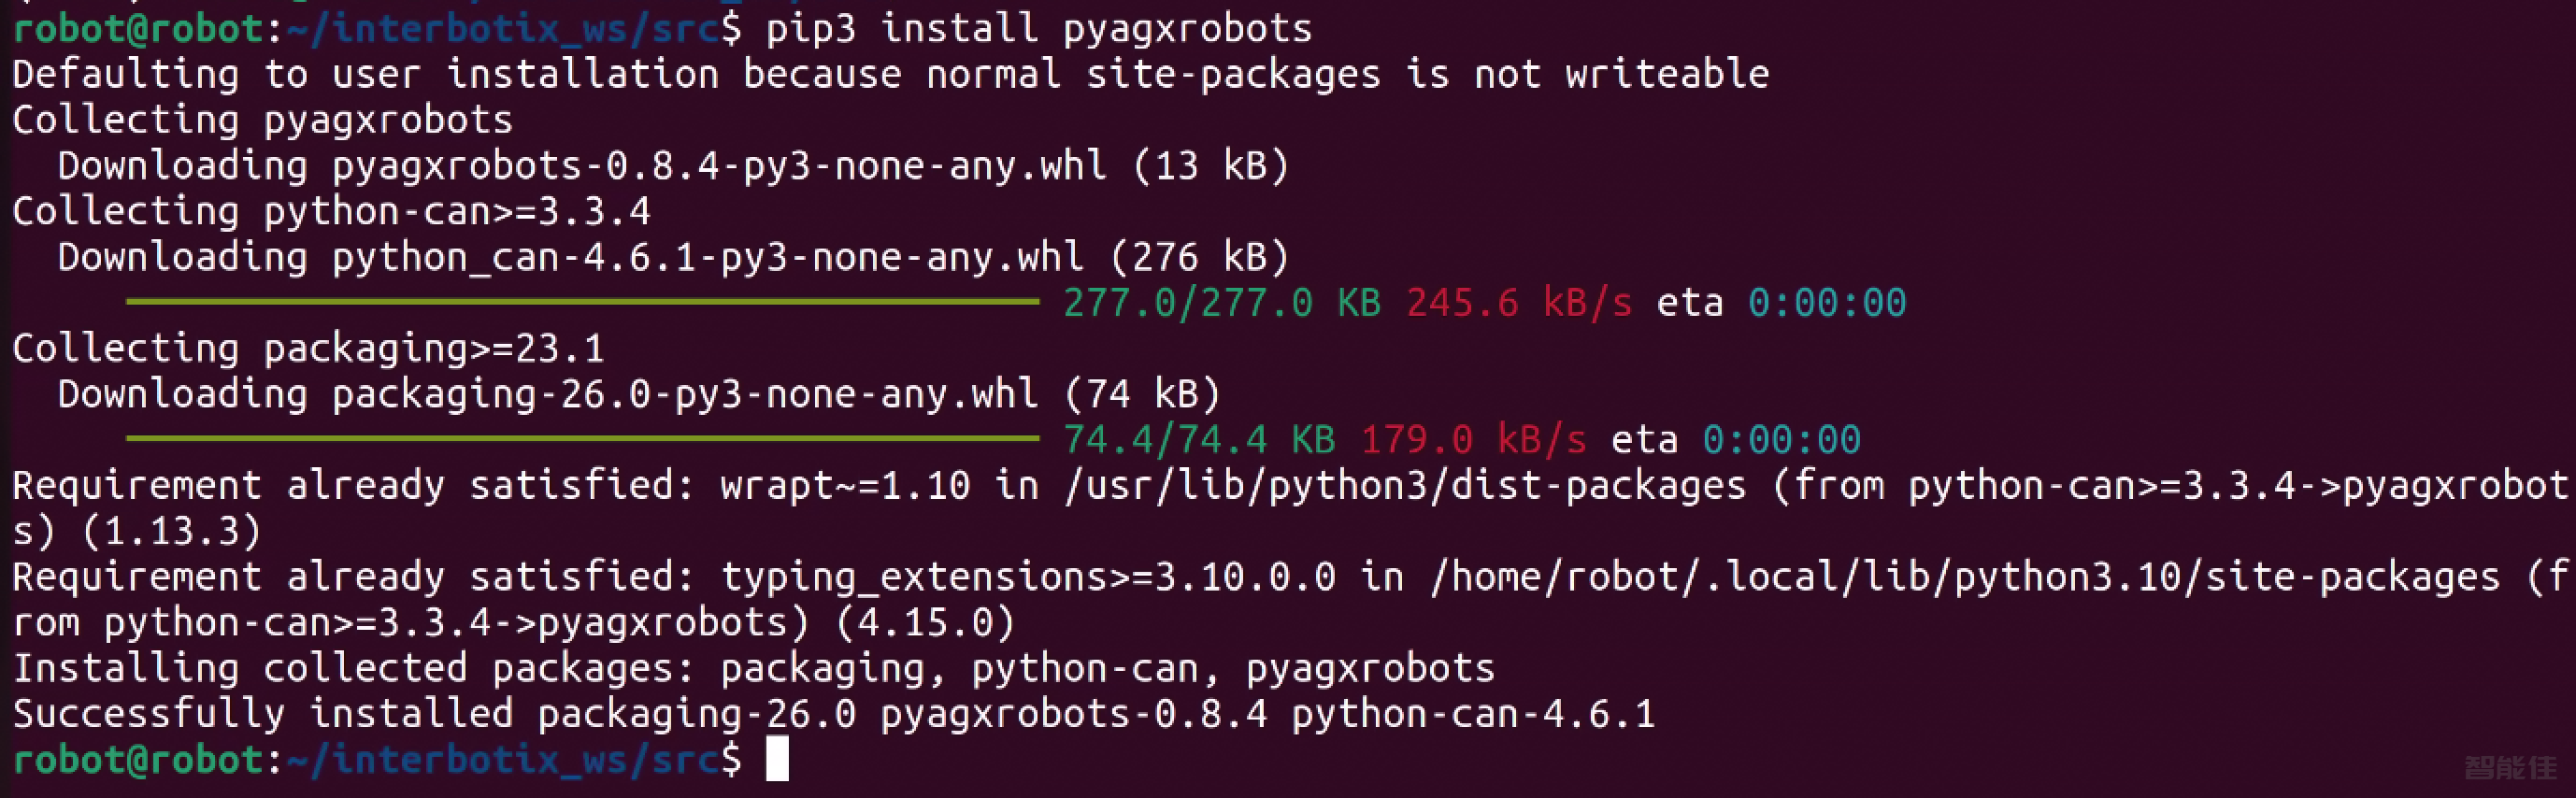Click the python_can download progress bar
The image size is (2576, 798).
582,301
